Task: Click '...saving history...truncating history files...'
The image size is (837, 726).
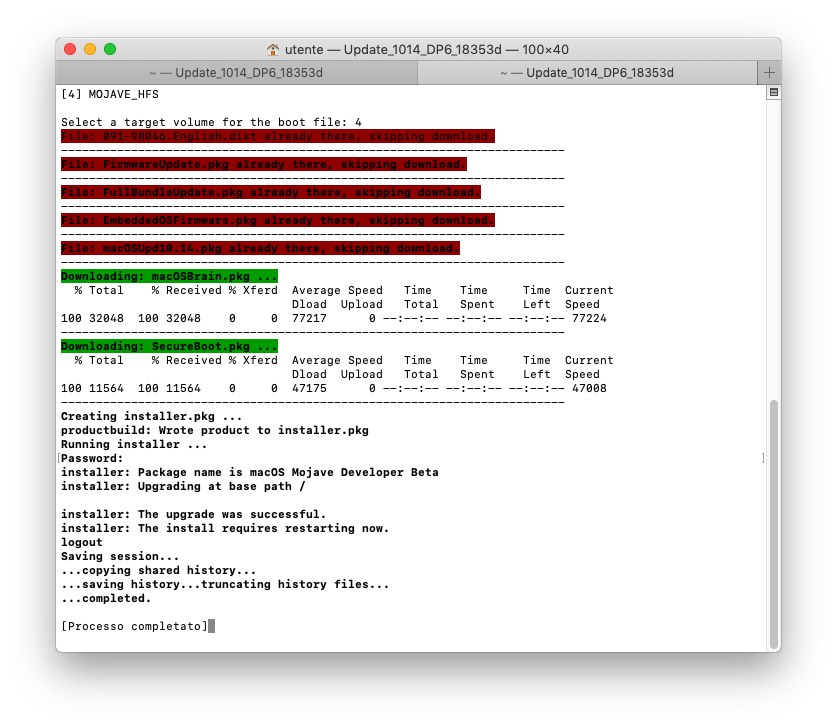Action: click(225, 584)
